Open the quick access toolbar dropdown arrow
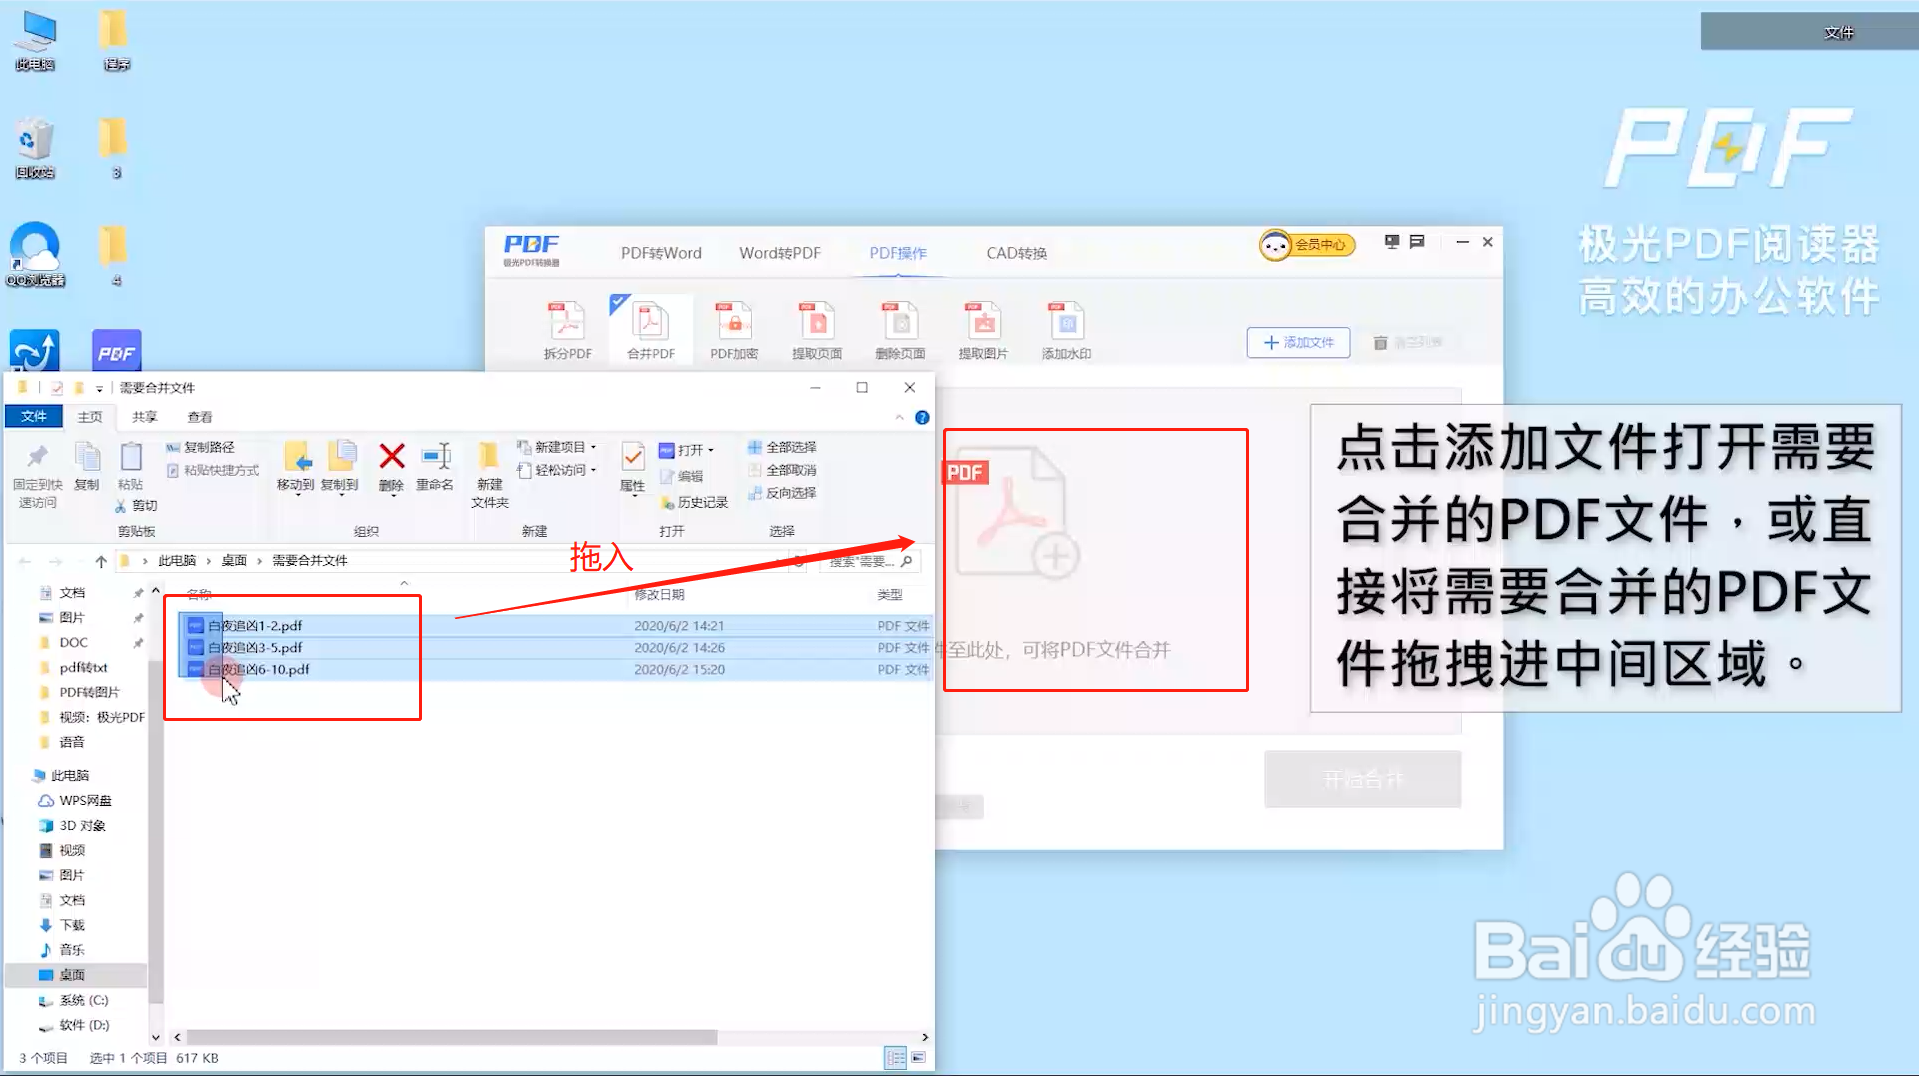Viewport: 1919px width, 1076px height. point(99,388)
